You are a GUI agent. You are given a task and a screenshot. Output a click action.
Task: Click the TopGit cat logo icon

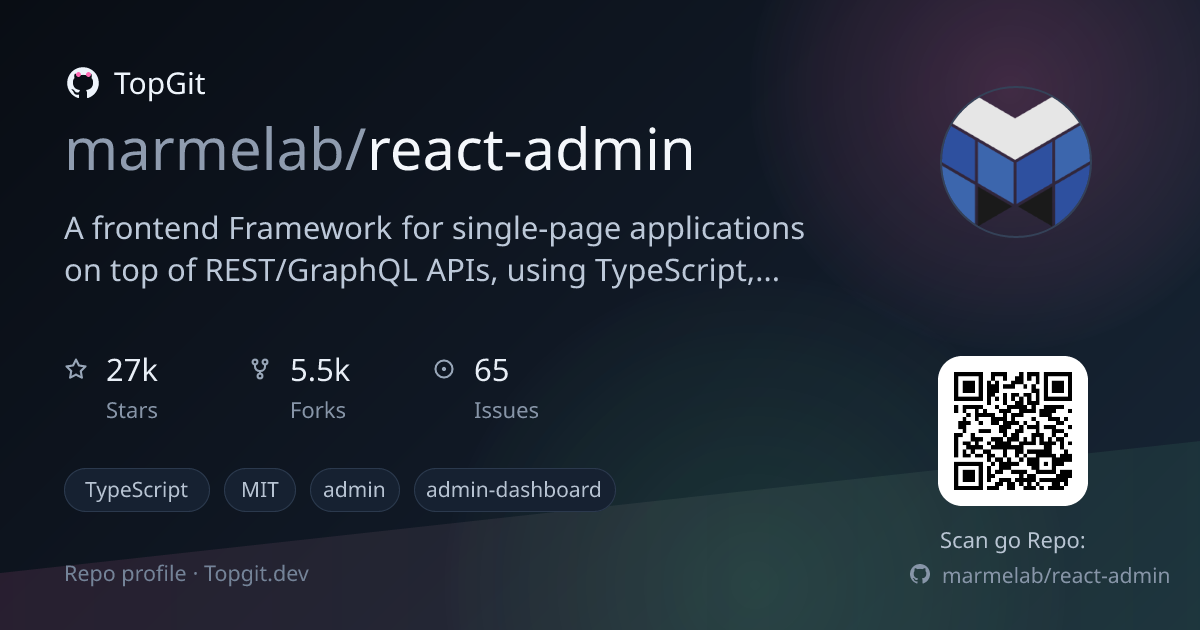point(82,83)
